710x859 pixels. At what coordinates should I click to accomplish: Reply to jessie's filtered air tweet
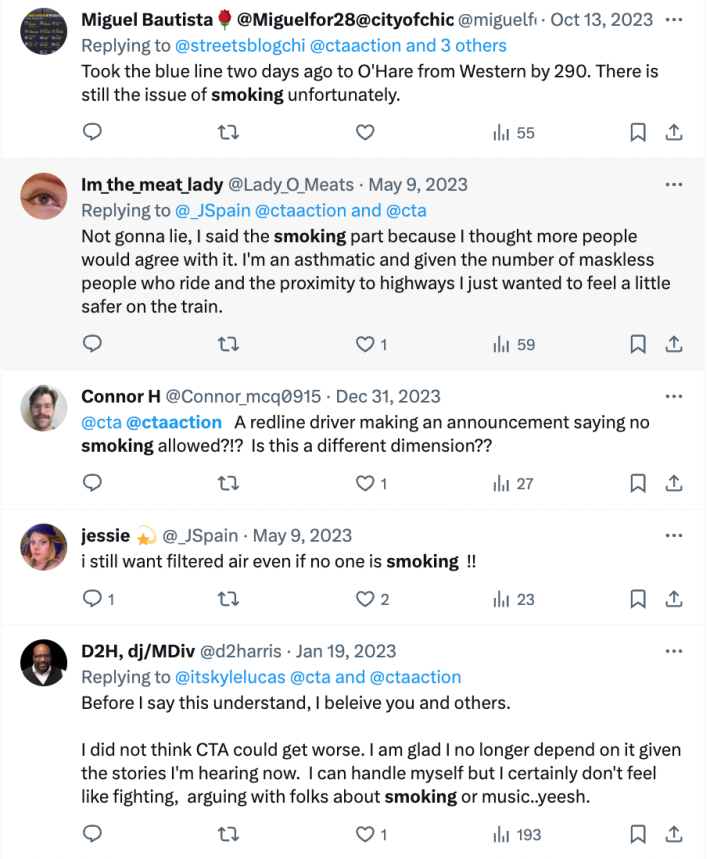click(92, 599)
